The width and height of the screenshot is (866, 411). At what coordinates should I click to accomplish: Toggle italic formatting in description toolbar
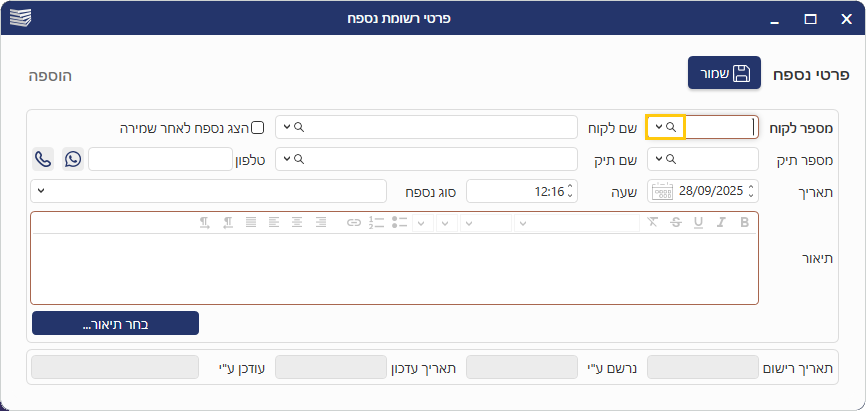(x=720, y=222)
